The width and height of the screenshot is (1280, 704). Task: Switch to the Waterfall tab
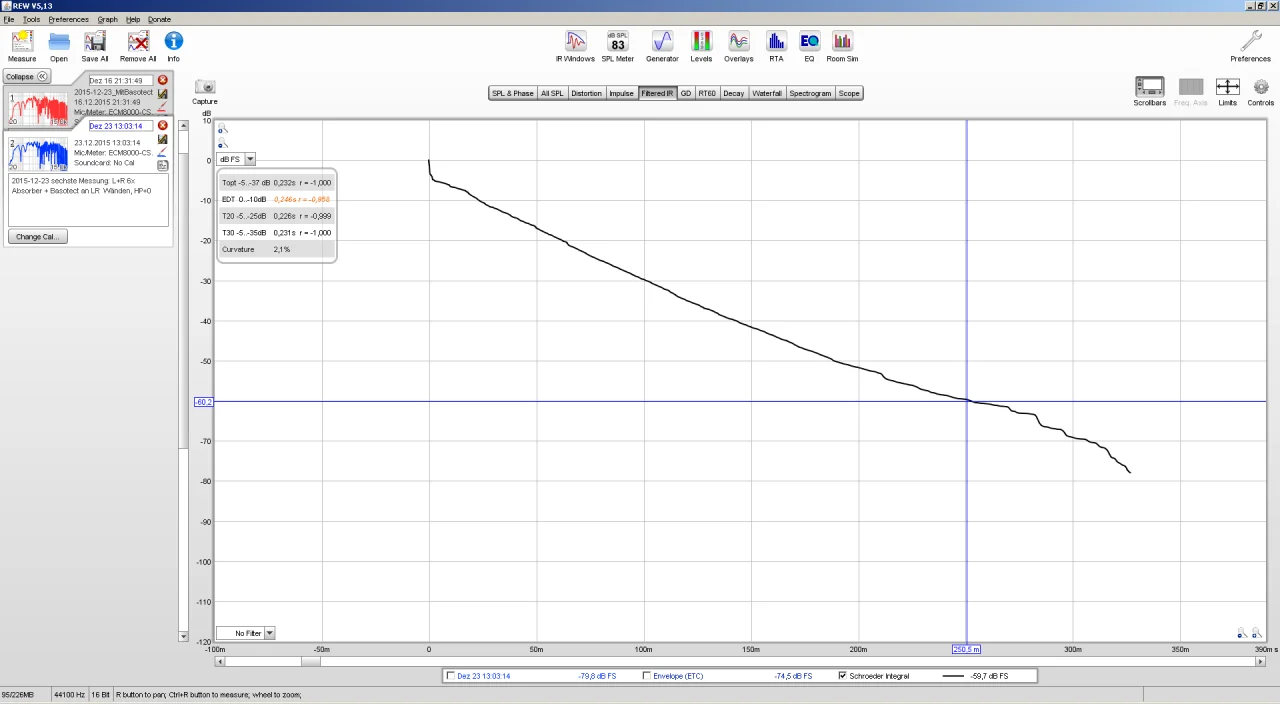click(767, 93)
